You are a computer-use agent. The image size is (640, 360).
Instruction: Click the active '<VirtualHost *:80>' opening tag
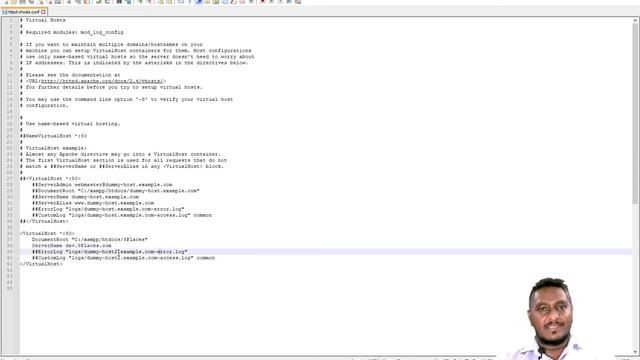[x=47, y=233]
